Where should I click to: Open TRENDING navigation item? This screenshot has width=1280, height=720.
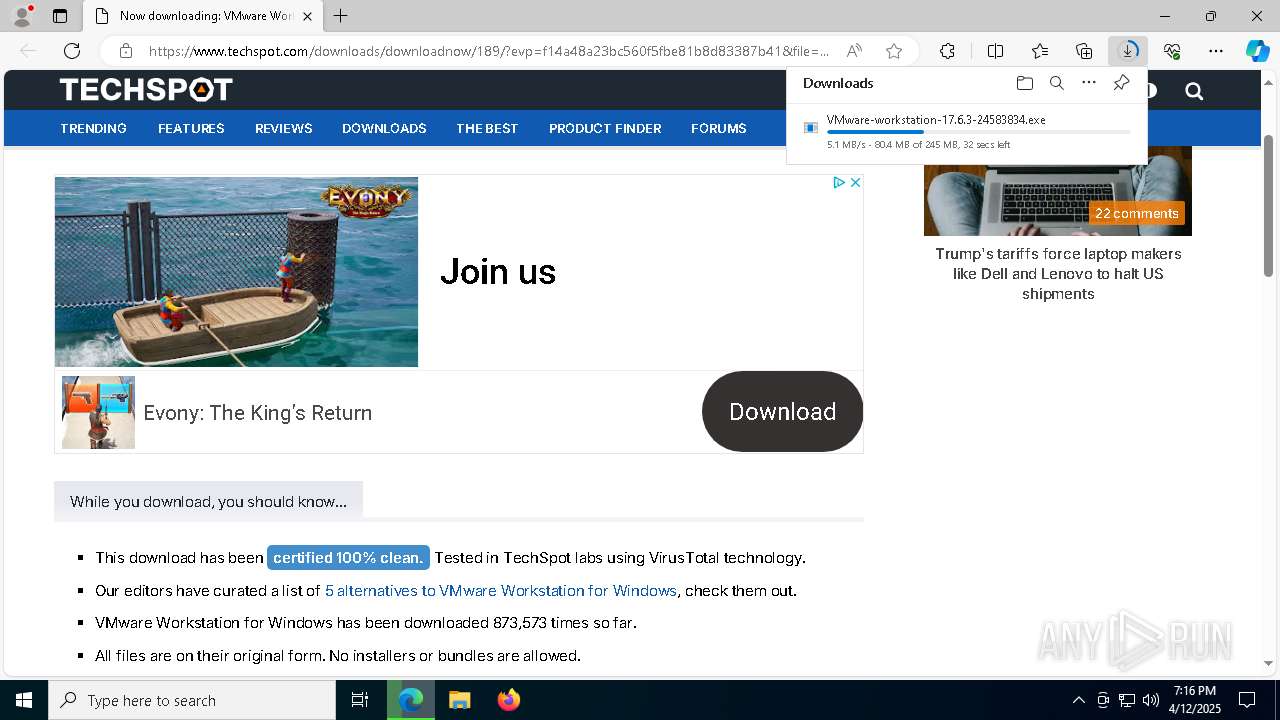coord(93,128)
